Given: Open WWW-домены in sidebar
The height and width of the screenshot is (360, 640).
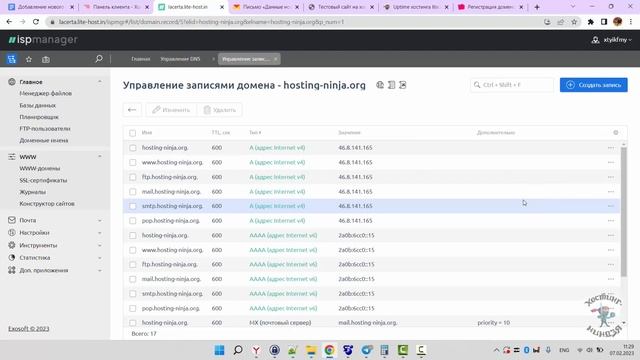Looking at the screenshot, I should tap(40, 168).
